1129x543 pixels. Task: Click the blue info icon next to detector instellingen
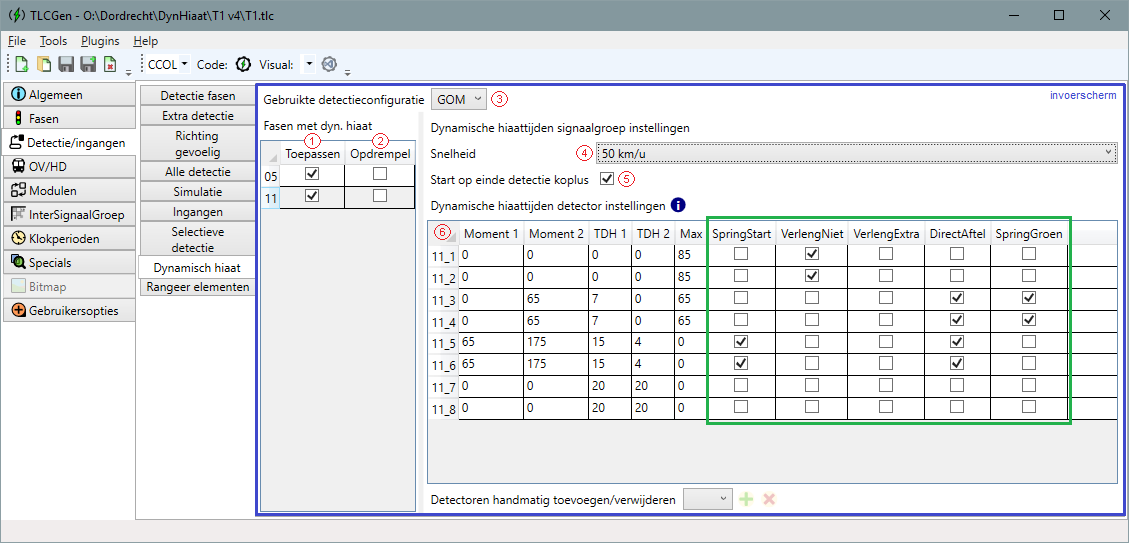point(677,205)
